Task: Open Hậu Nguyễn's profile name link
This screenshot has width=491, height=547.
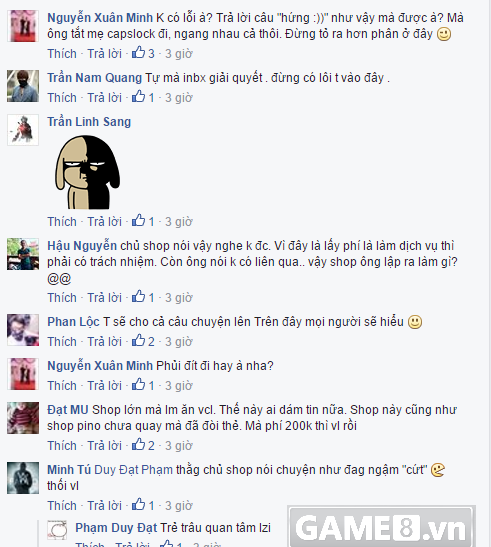Action: pyautogui.click(x=82, y=246)
